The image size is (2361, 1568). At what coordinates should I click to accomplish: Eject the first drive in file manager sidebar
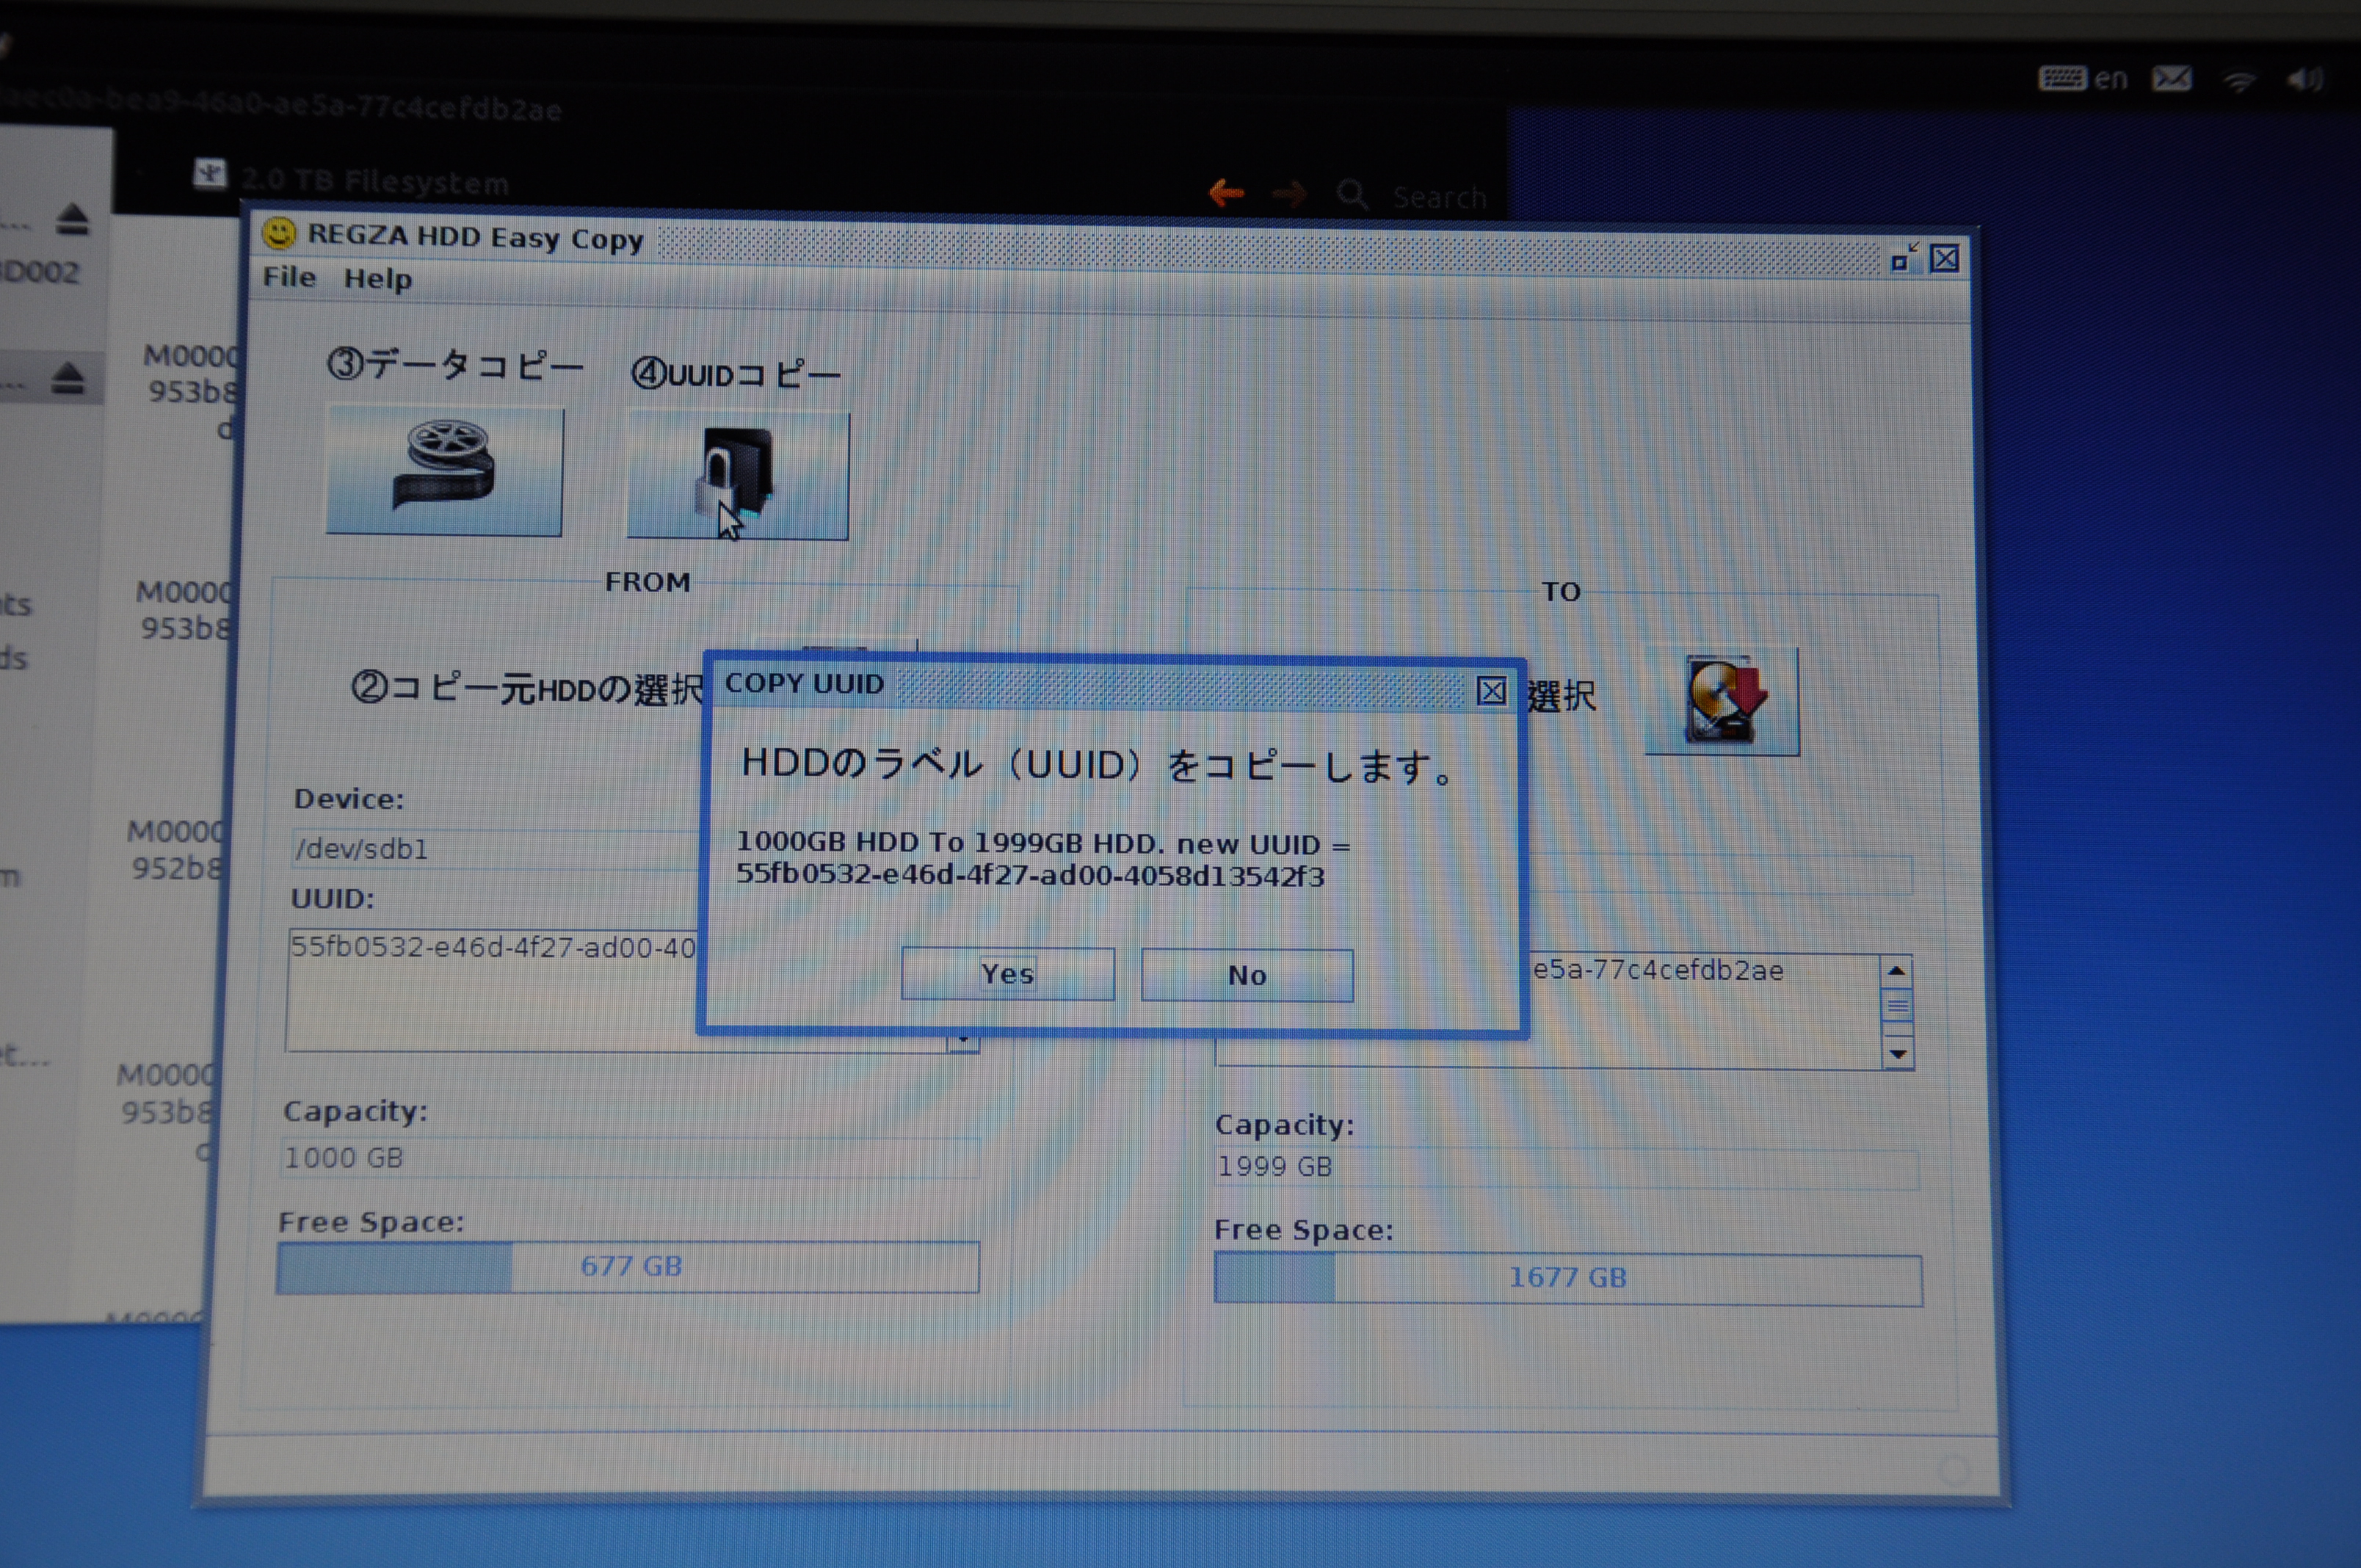(x=72, y=219)
